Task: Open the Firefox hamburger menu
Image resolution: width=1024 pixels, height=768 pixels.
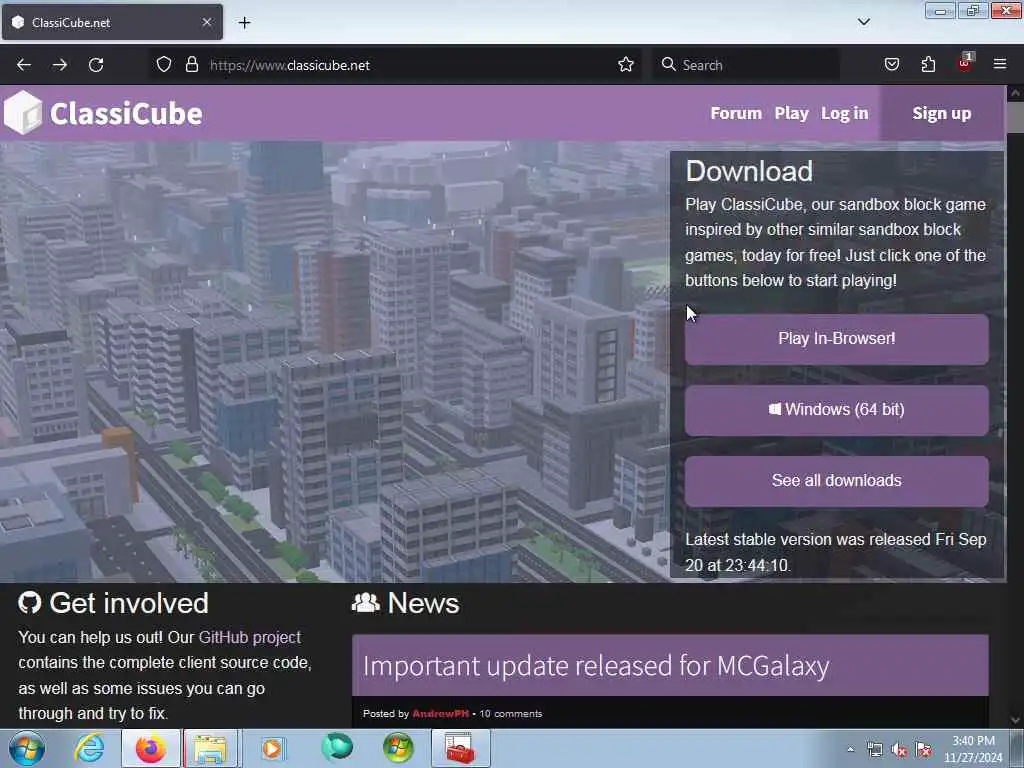Action: [1000, 64]
